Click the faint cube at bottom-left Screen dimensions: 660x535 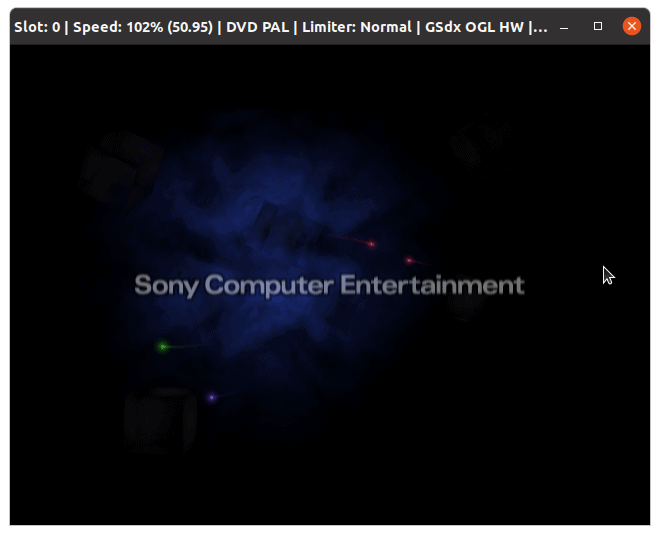click(x=160, y=421)
